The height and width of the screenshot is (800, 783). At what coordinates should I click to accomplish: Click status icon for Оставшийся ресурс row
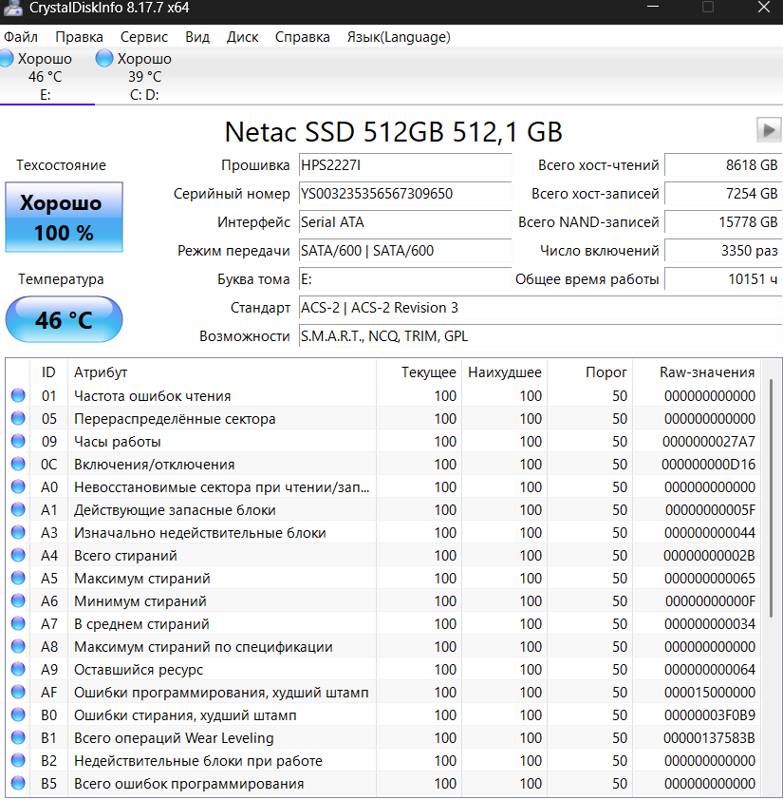pos(18,670)
